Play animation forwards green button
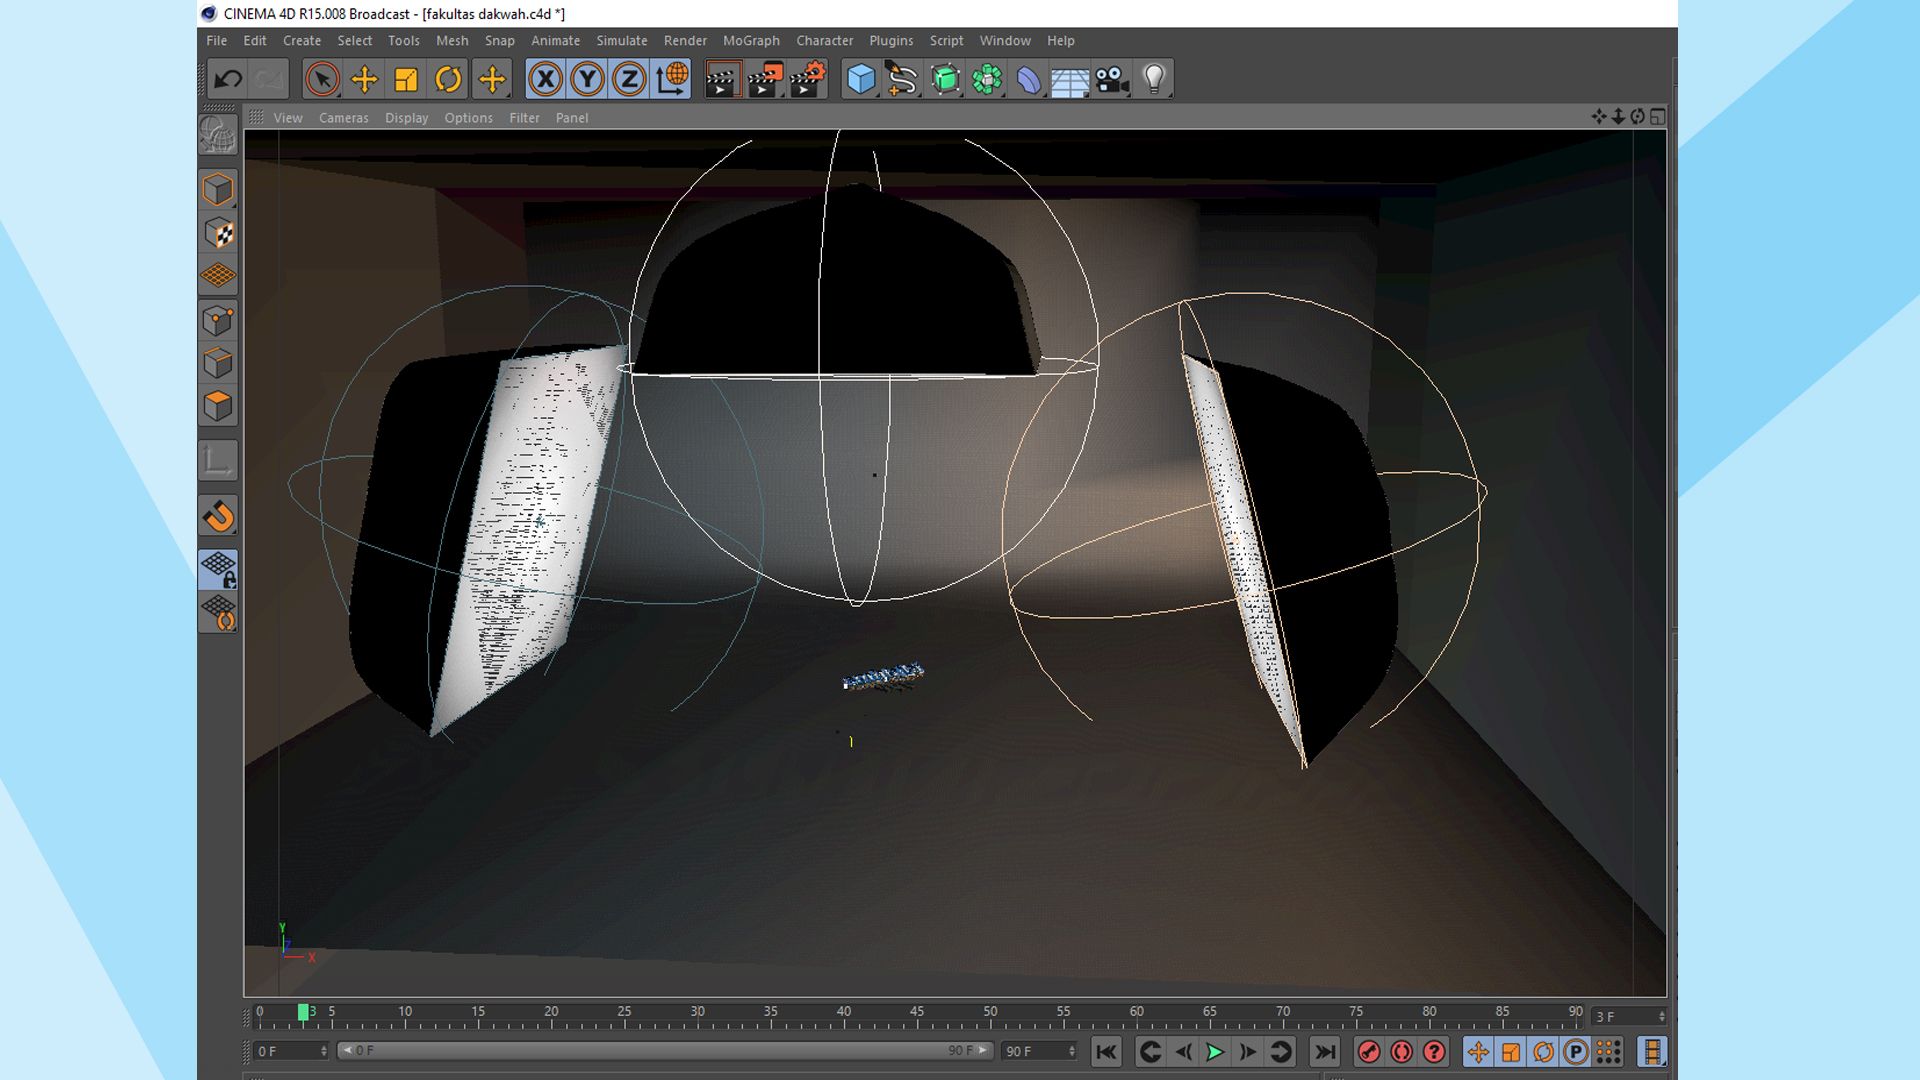1920x1080 pixels. (x=1215, y=1052)
